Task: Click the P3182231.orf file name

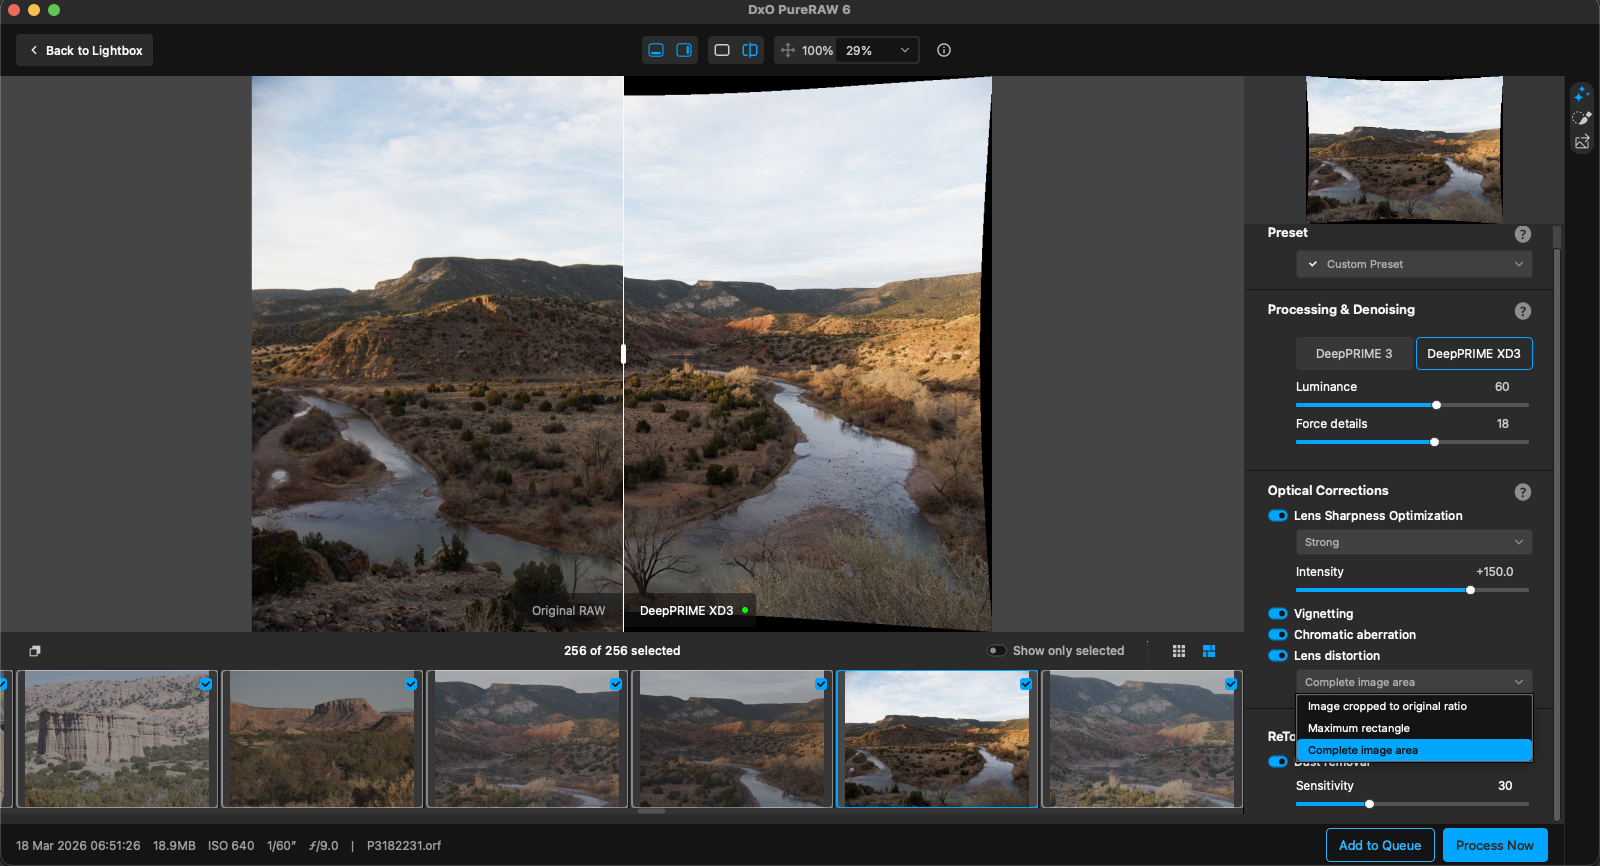Action: (404, 846)
